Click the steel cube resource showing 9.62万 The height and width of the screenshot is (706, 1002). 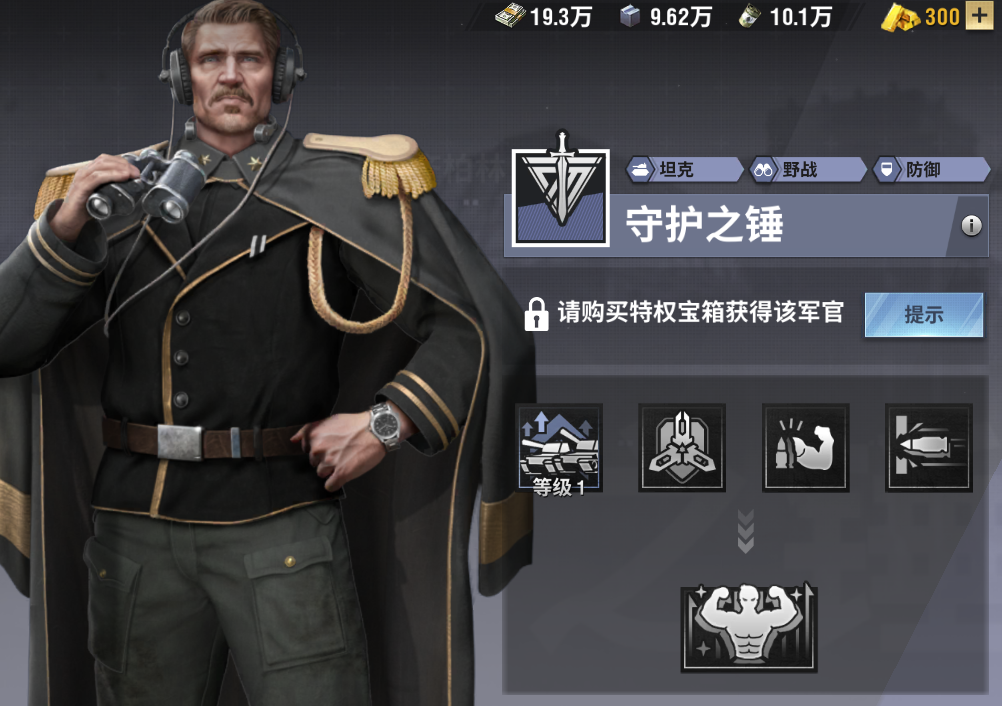pos(666,17)
